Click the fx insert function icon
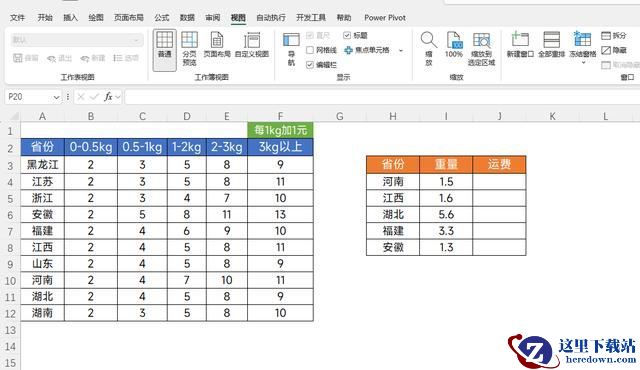640x370 pixels. coord(108,97)
